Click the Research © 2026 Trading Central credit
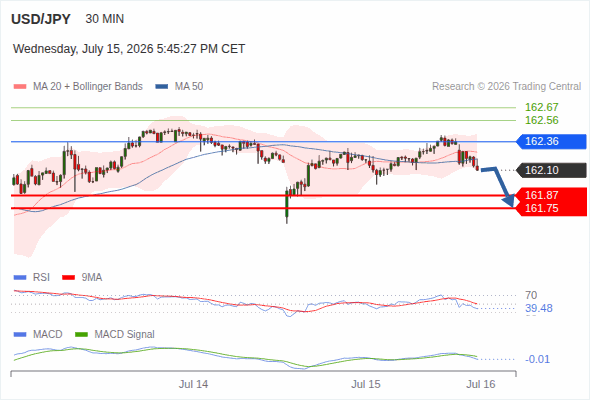The image size is (590, 400). [x=506, y=87]
